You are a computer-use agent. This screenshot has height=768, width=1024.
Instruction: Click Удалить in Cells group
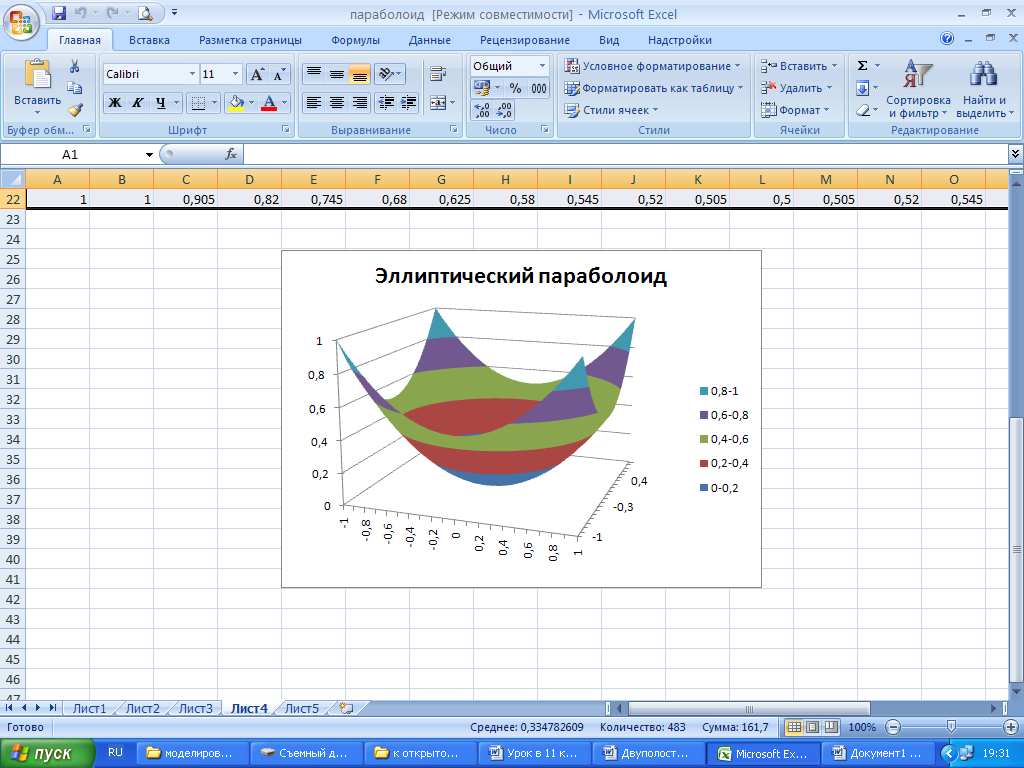(x=797, y=88)
